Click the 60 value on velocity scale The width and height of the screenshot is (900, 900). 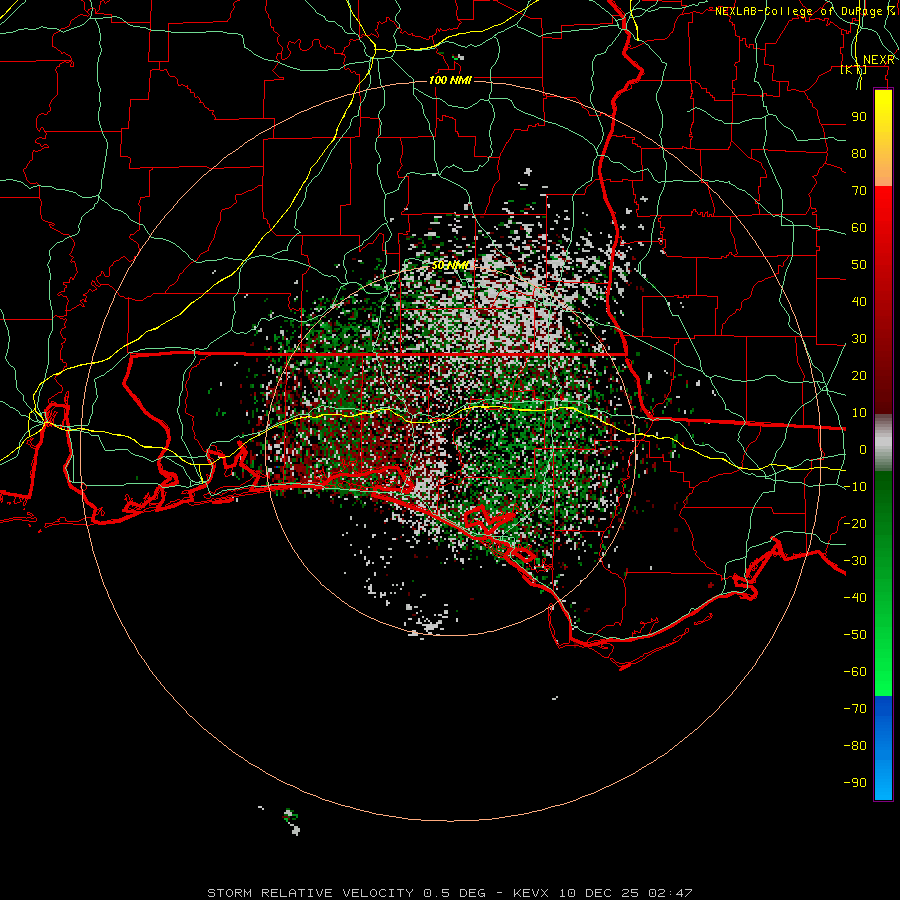click(x=859, y=227)
